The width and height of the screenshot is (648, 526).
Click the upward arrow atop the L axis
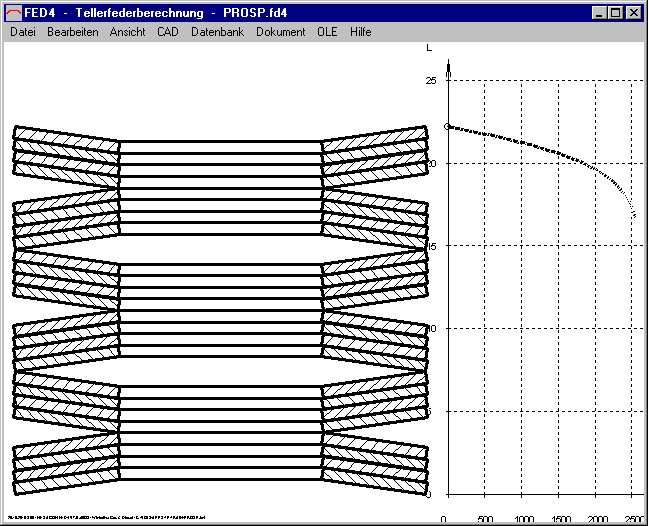(x=448, y=68)
